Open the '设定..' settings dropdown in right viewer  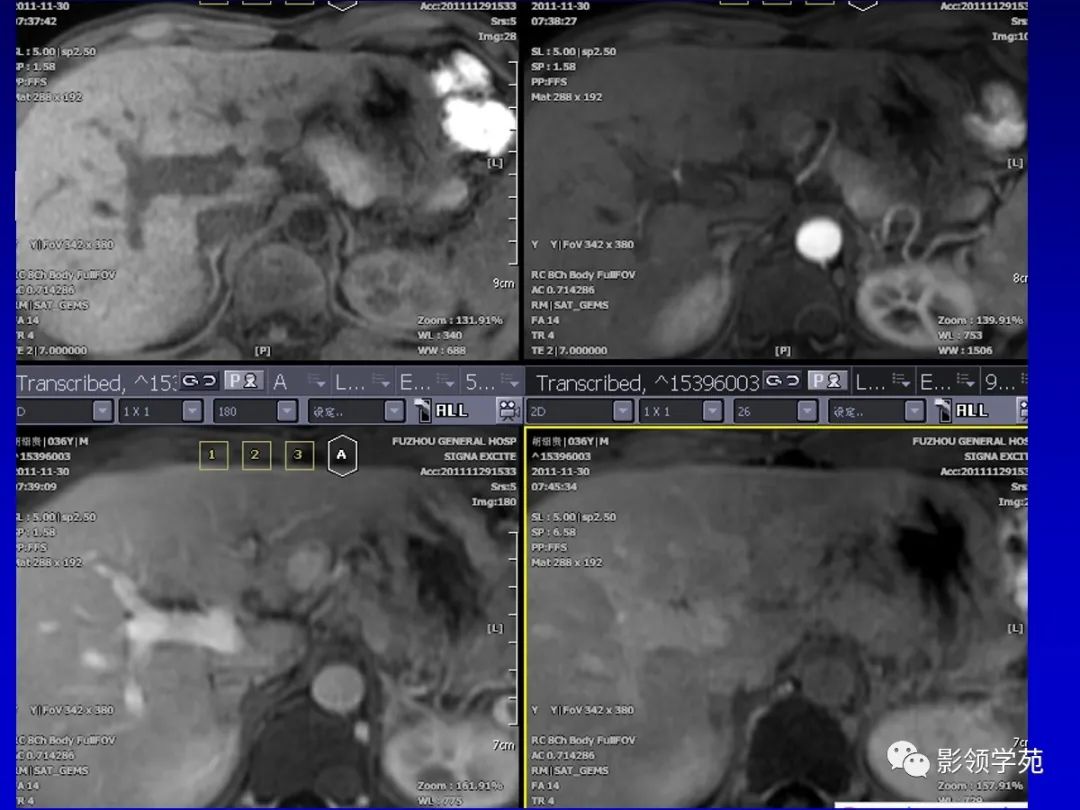(914, 411)
